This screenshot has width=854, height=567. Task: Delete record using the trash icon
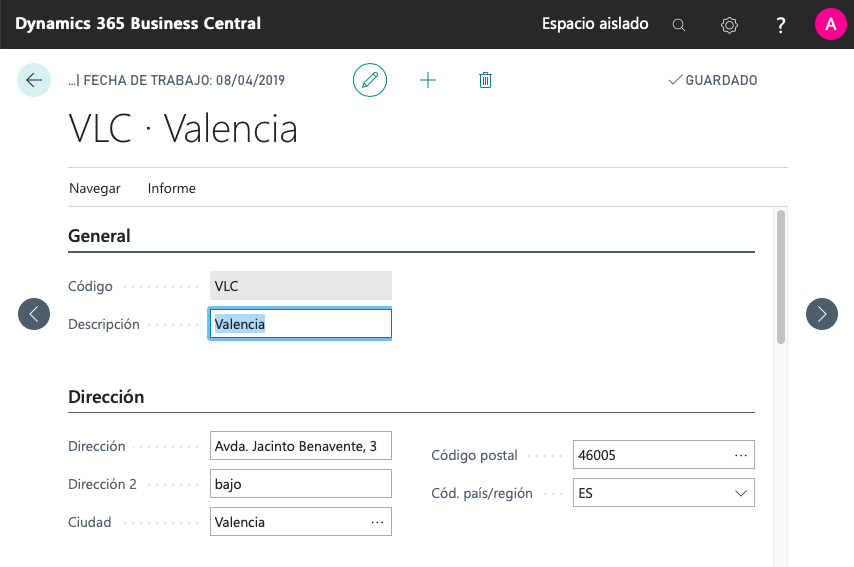[486, 80]
